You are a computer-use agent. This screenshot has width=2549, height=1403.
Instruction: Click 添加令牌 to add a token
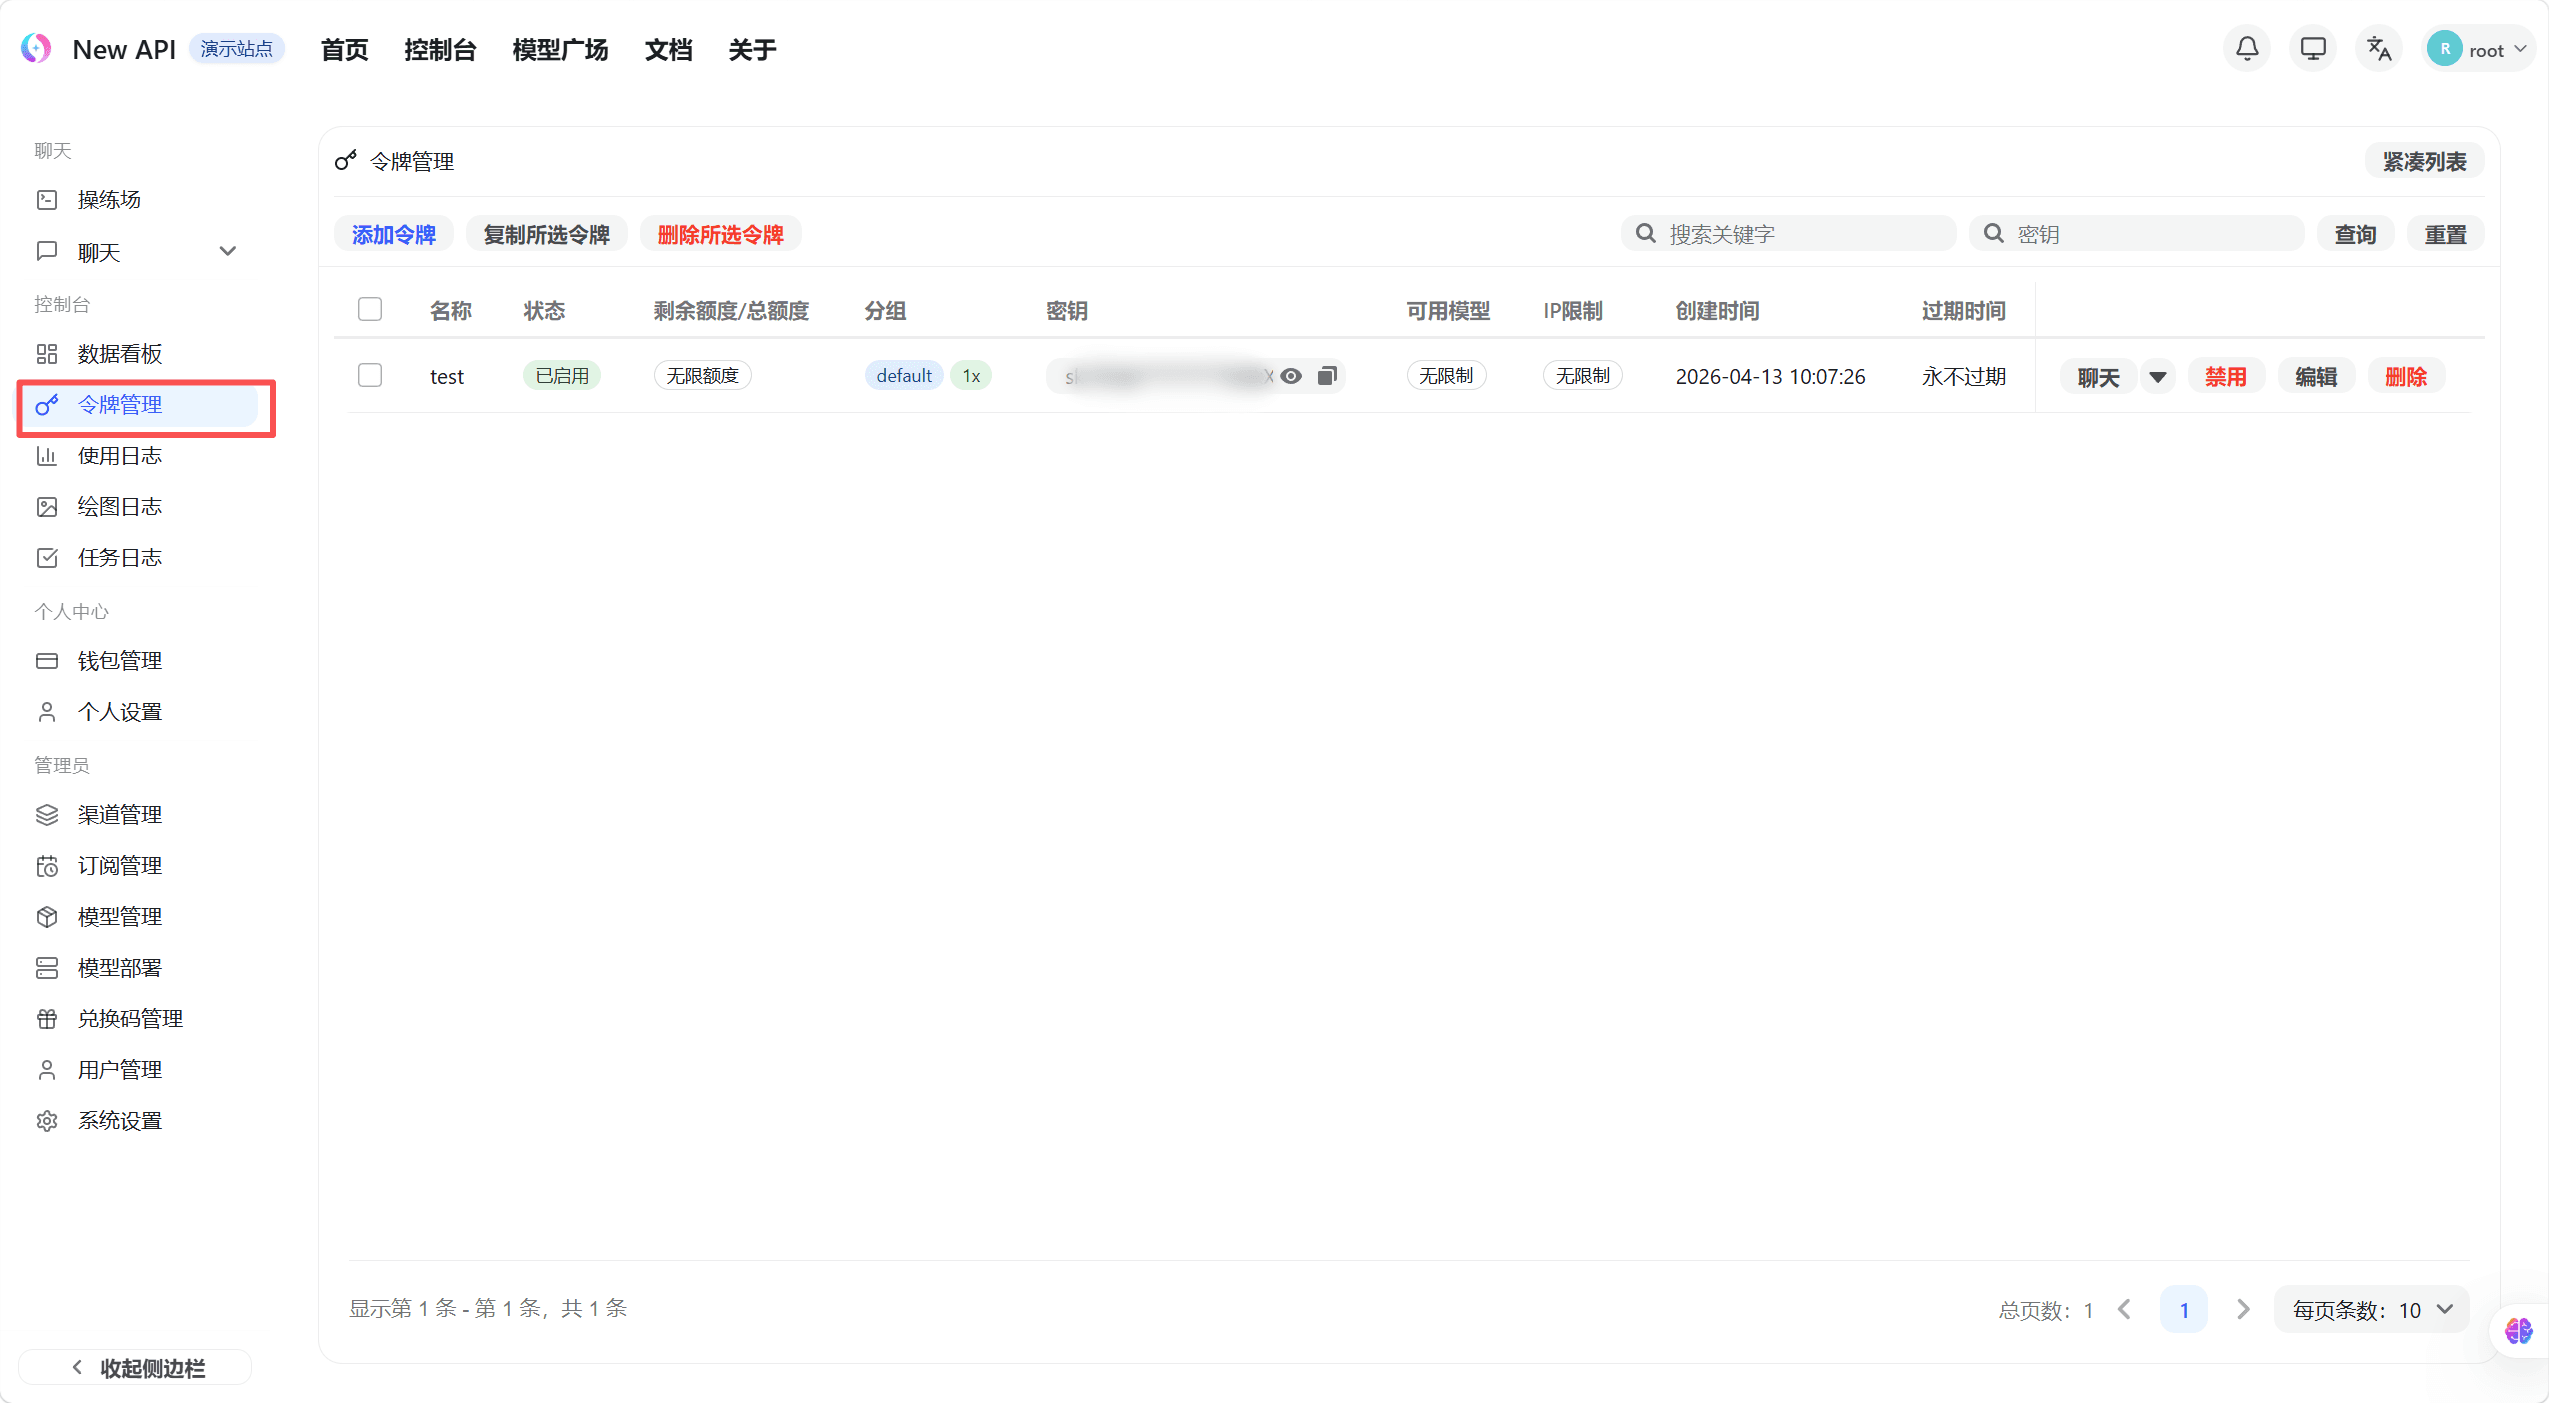click(394, 234)
